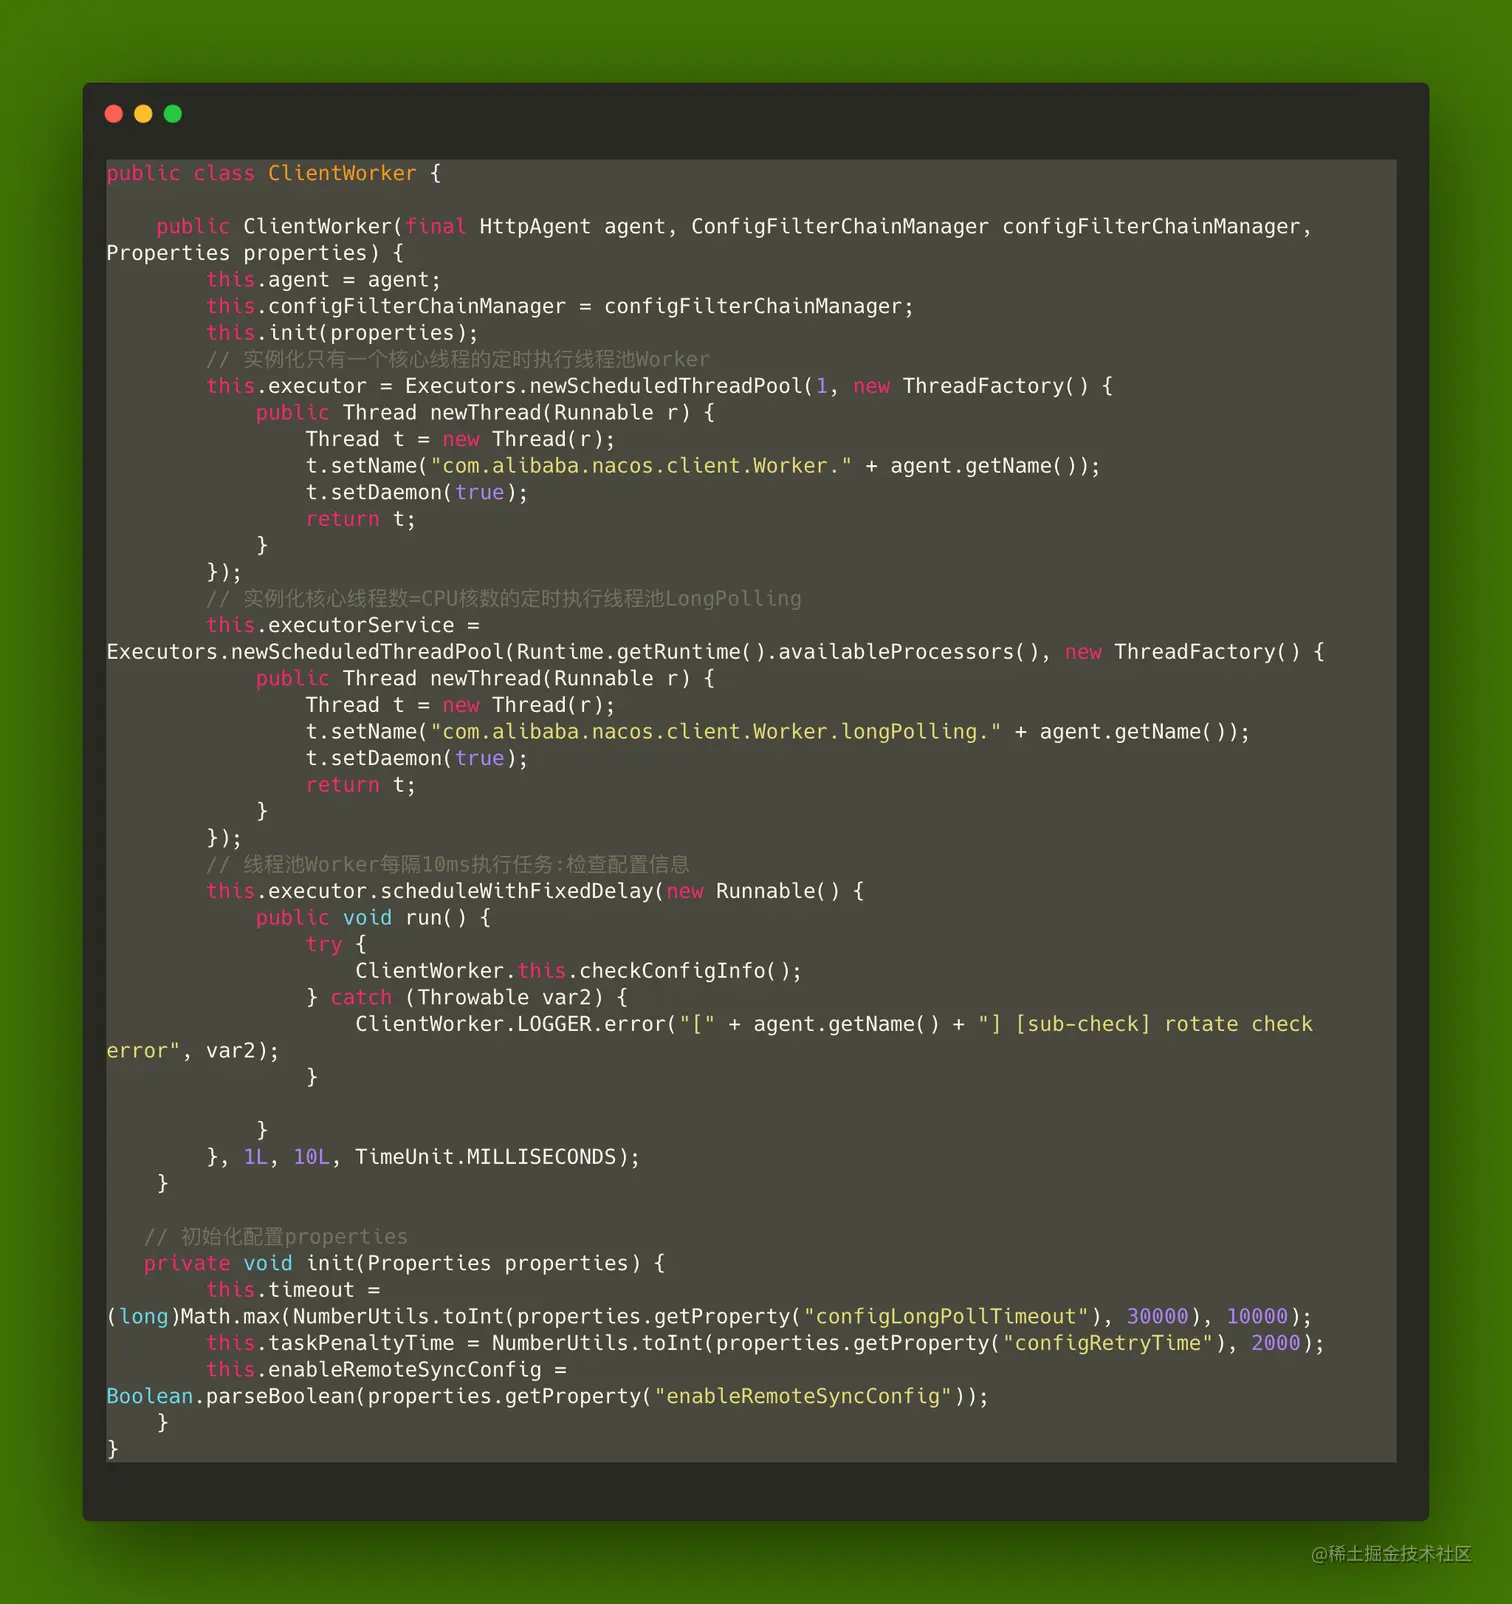Click the green maximize dot
Screen dimensions: 1512x1604
click(x=173, y=114)
